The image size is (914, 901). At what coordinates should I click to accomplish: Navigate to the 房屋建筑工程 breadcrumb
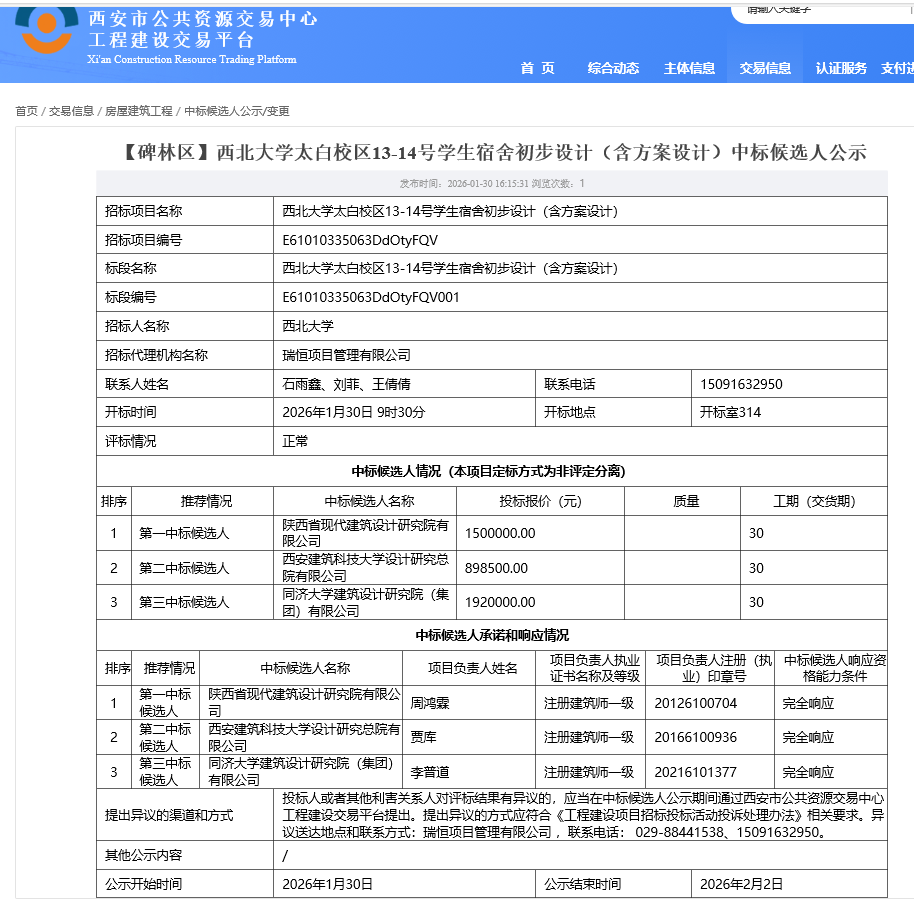(x=139, y=111)
